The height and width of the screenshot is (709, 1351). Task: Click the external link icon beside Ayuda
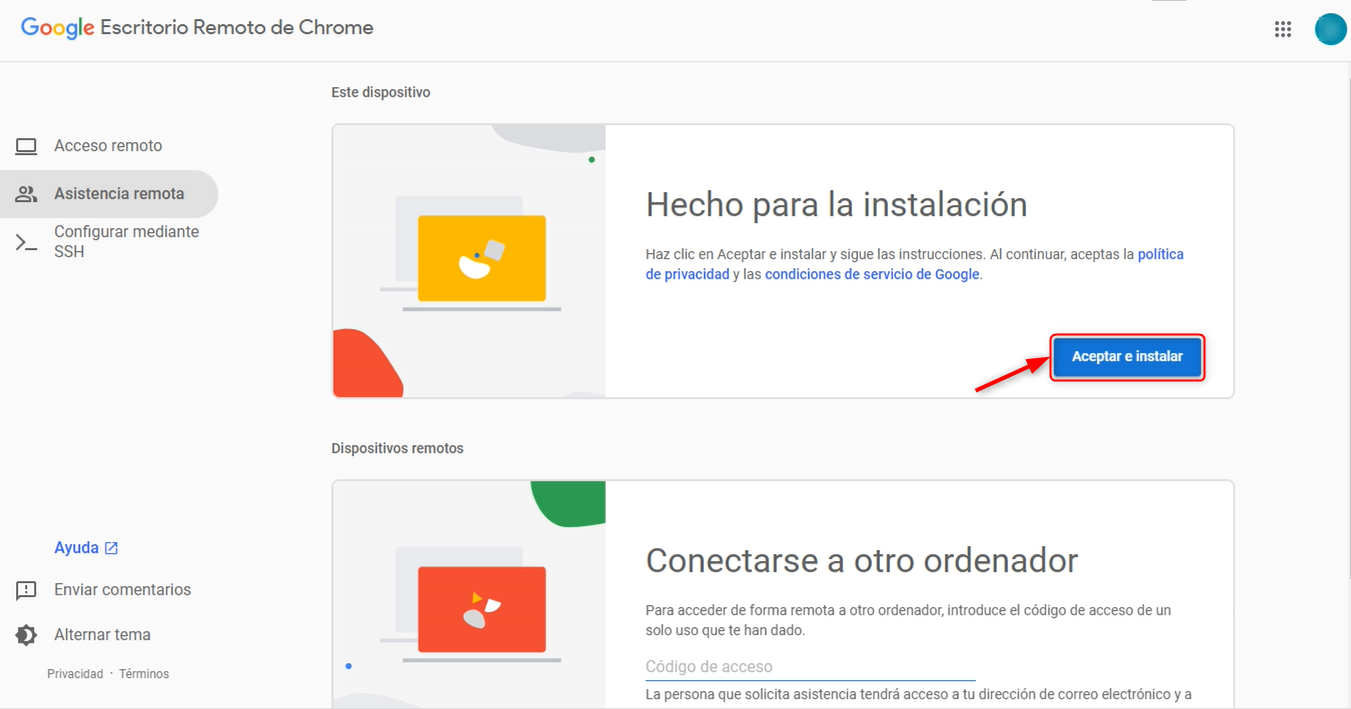point(112,548)
